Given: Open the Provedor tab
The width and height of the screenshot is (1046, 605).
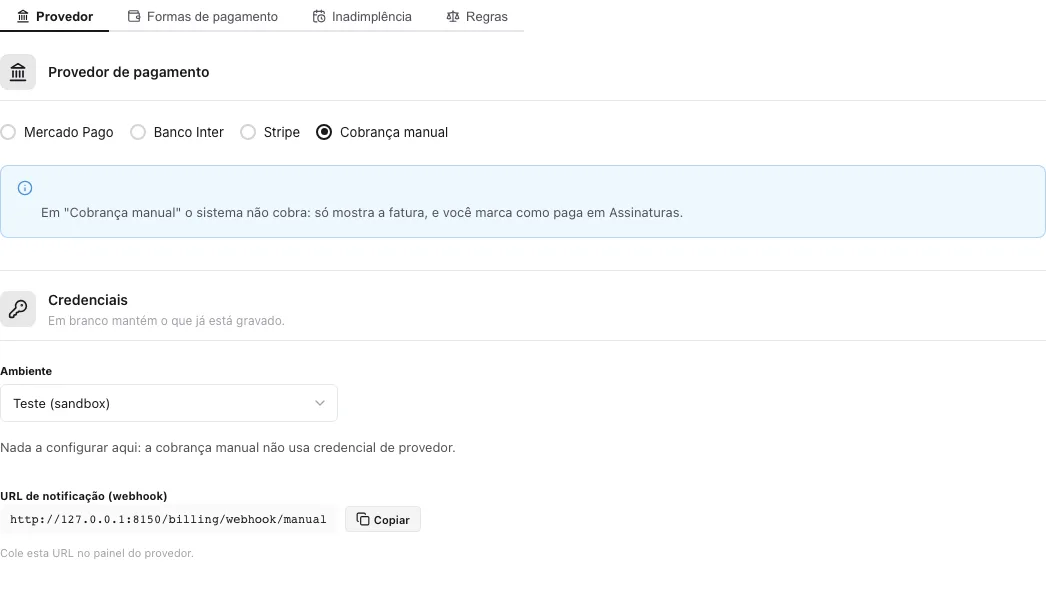Looking at the screenshot, I should [55, 17].
